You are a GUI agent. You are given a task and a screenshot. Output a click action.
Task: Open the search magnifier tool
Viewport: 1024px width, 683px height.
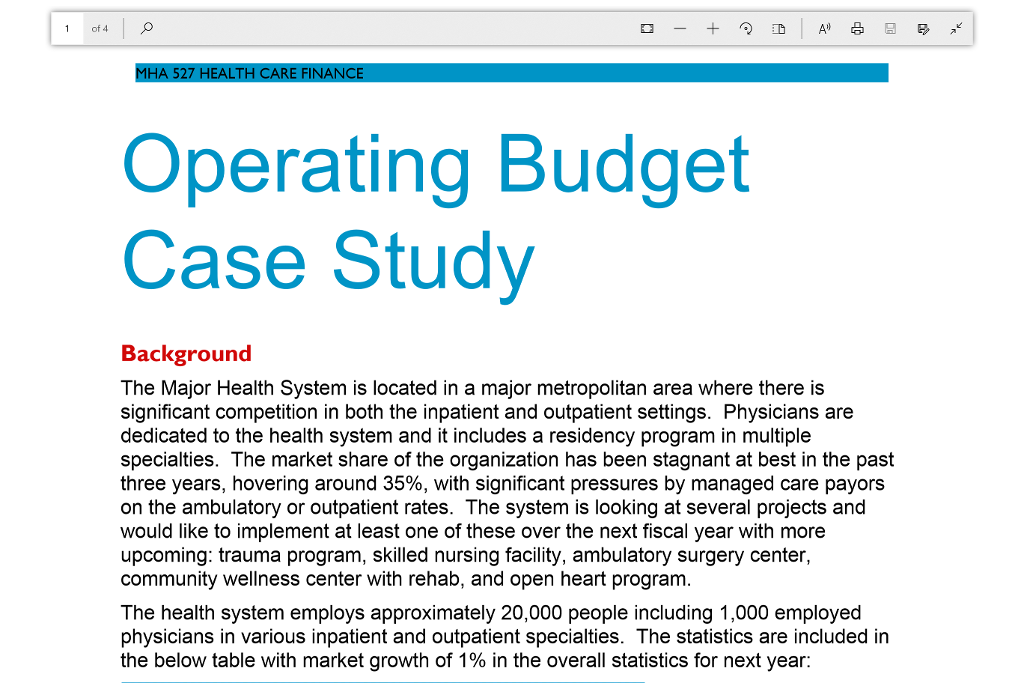pos(146,28)
